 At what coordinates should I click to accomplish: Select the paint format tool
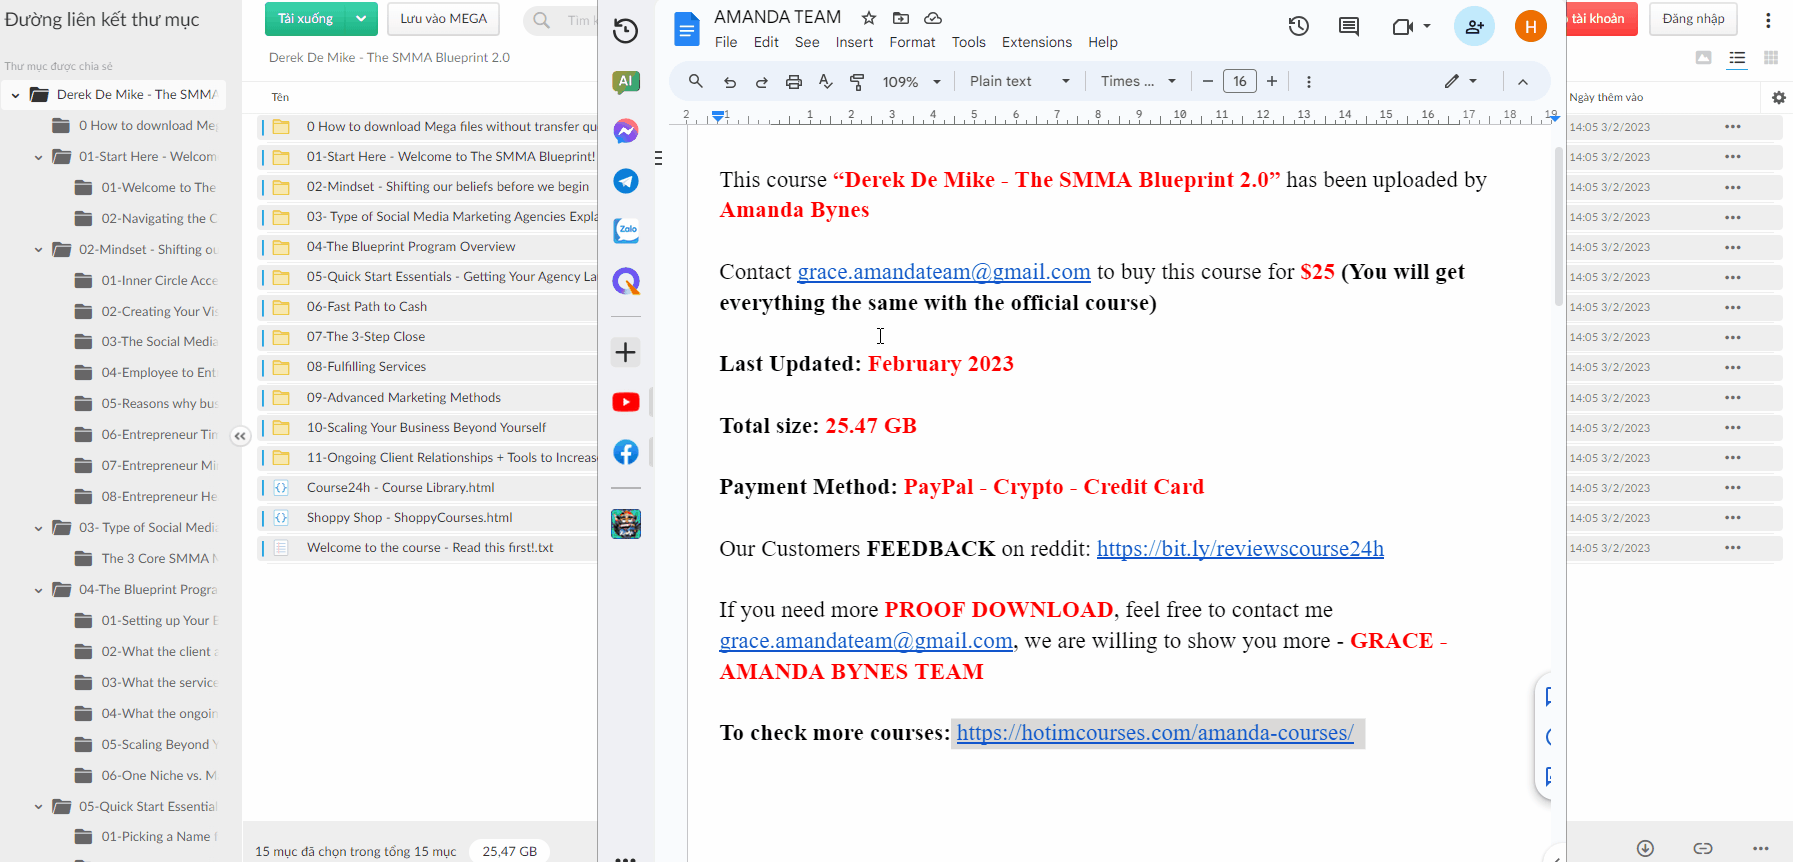(857, 82)
